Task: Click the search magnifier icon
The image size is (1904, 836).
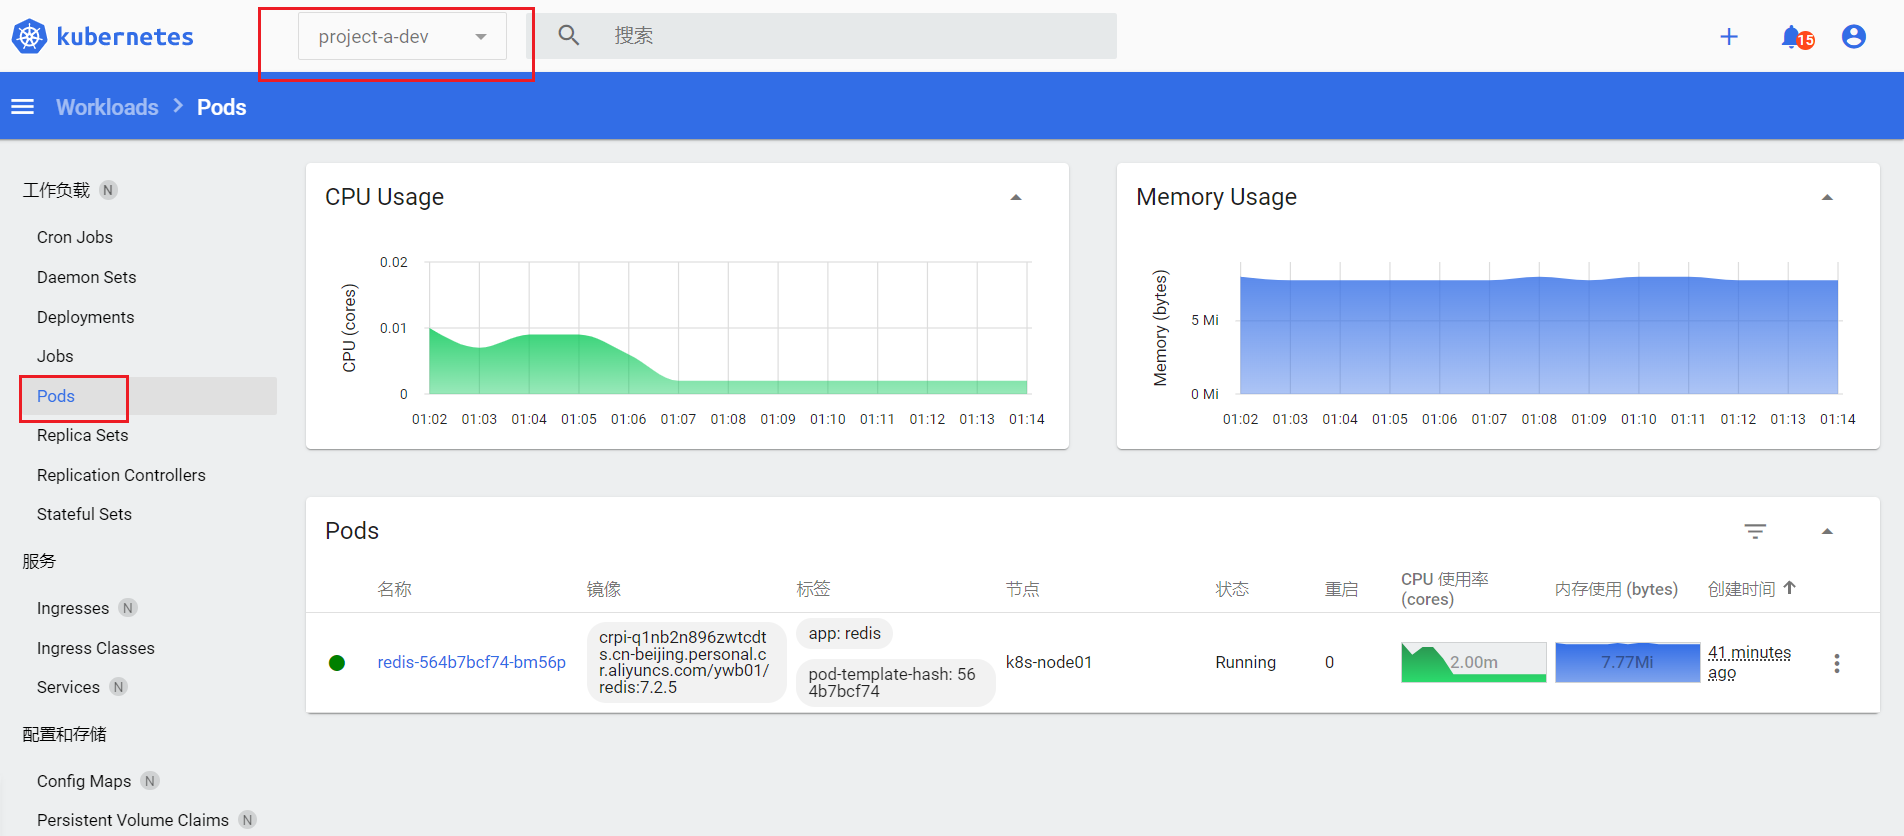Action: 569,36
